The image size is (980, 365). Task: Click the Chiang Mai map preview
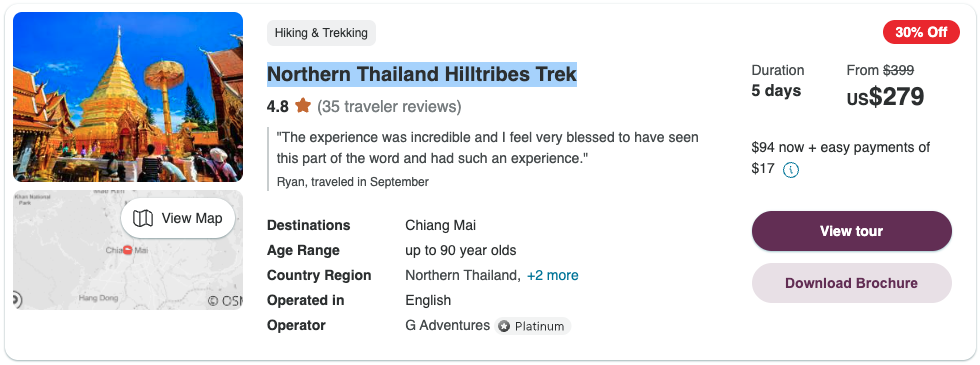tap(128, 250)
